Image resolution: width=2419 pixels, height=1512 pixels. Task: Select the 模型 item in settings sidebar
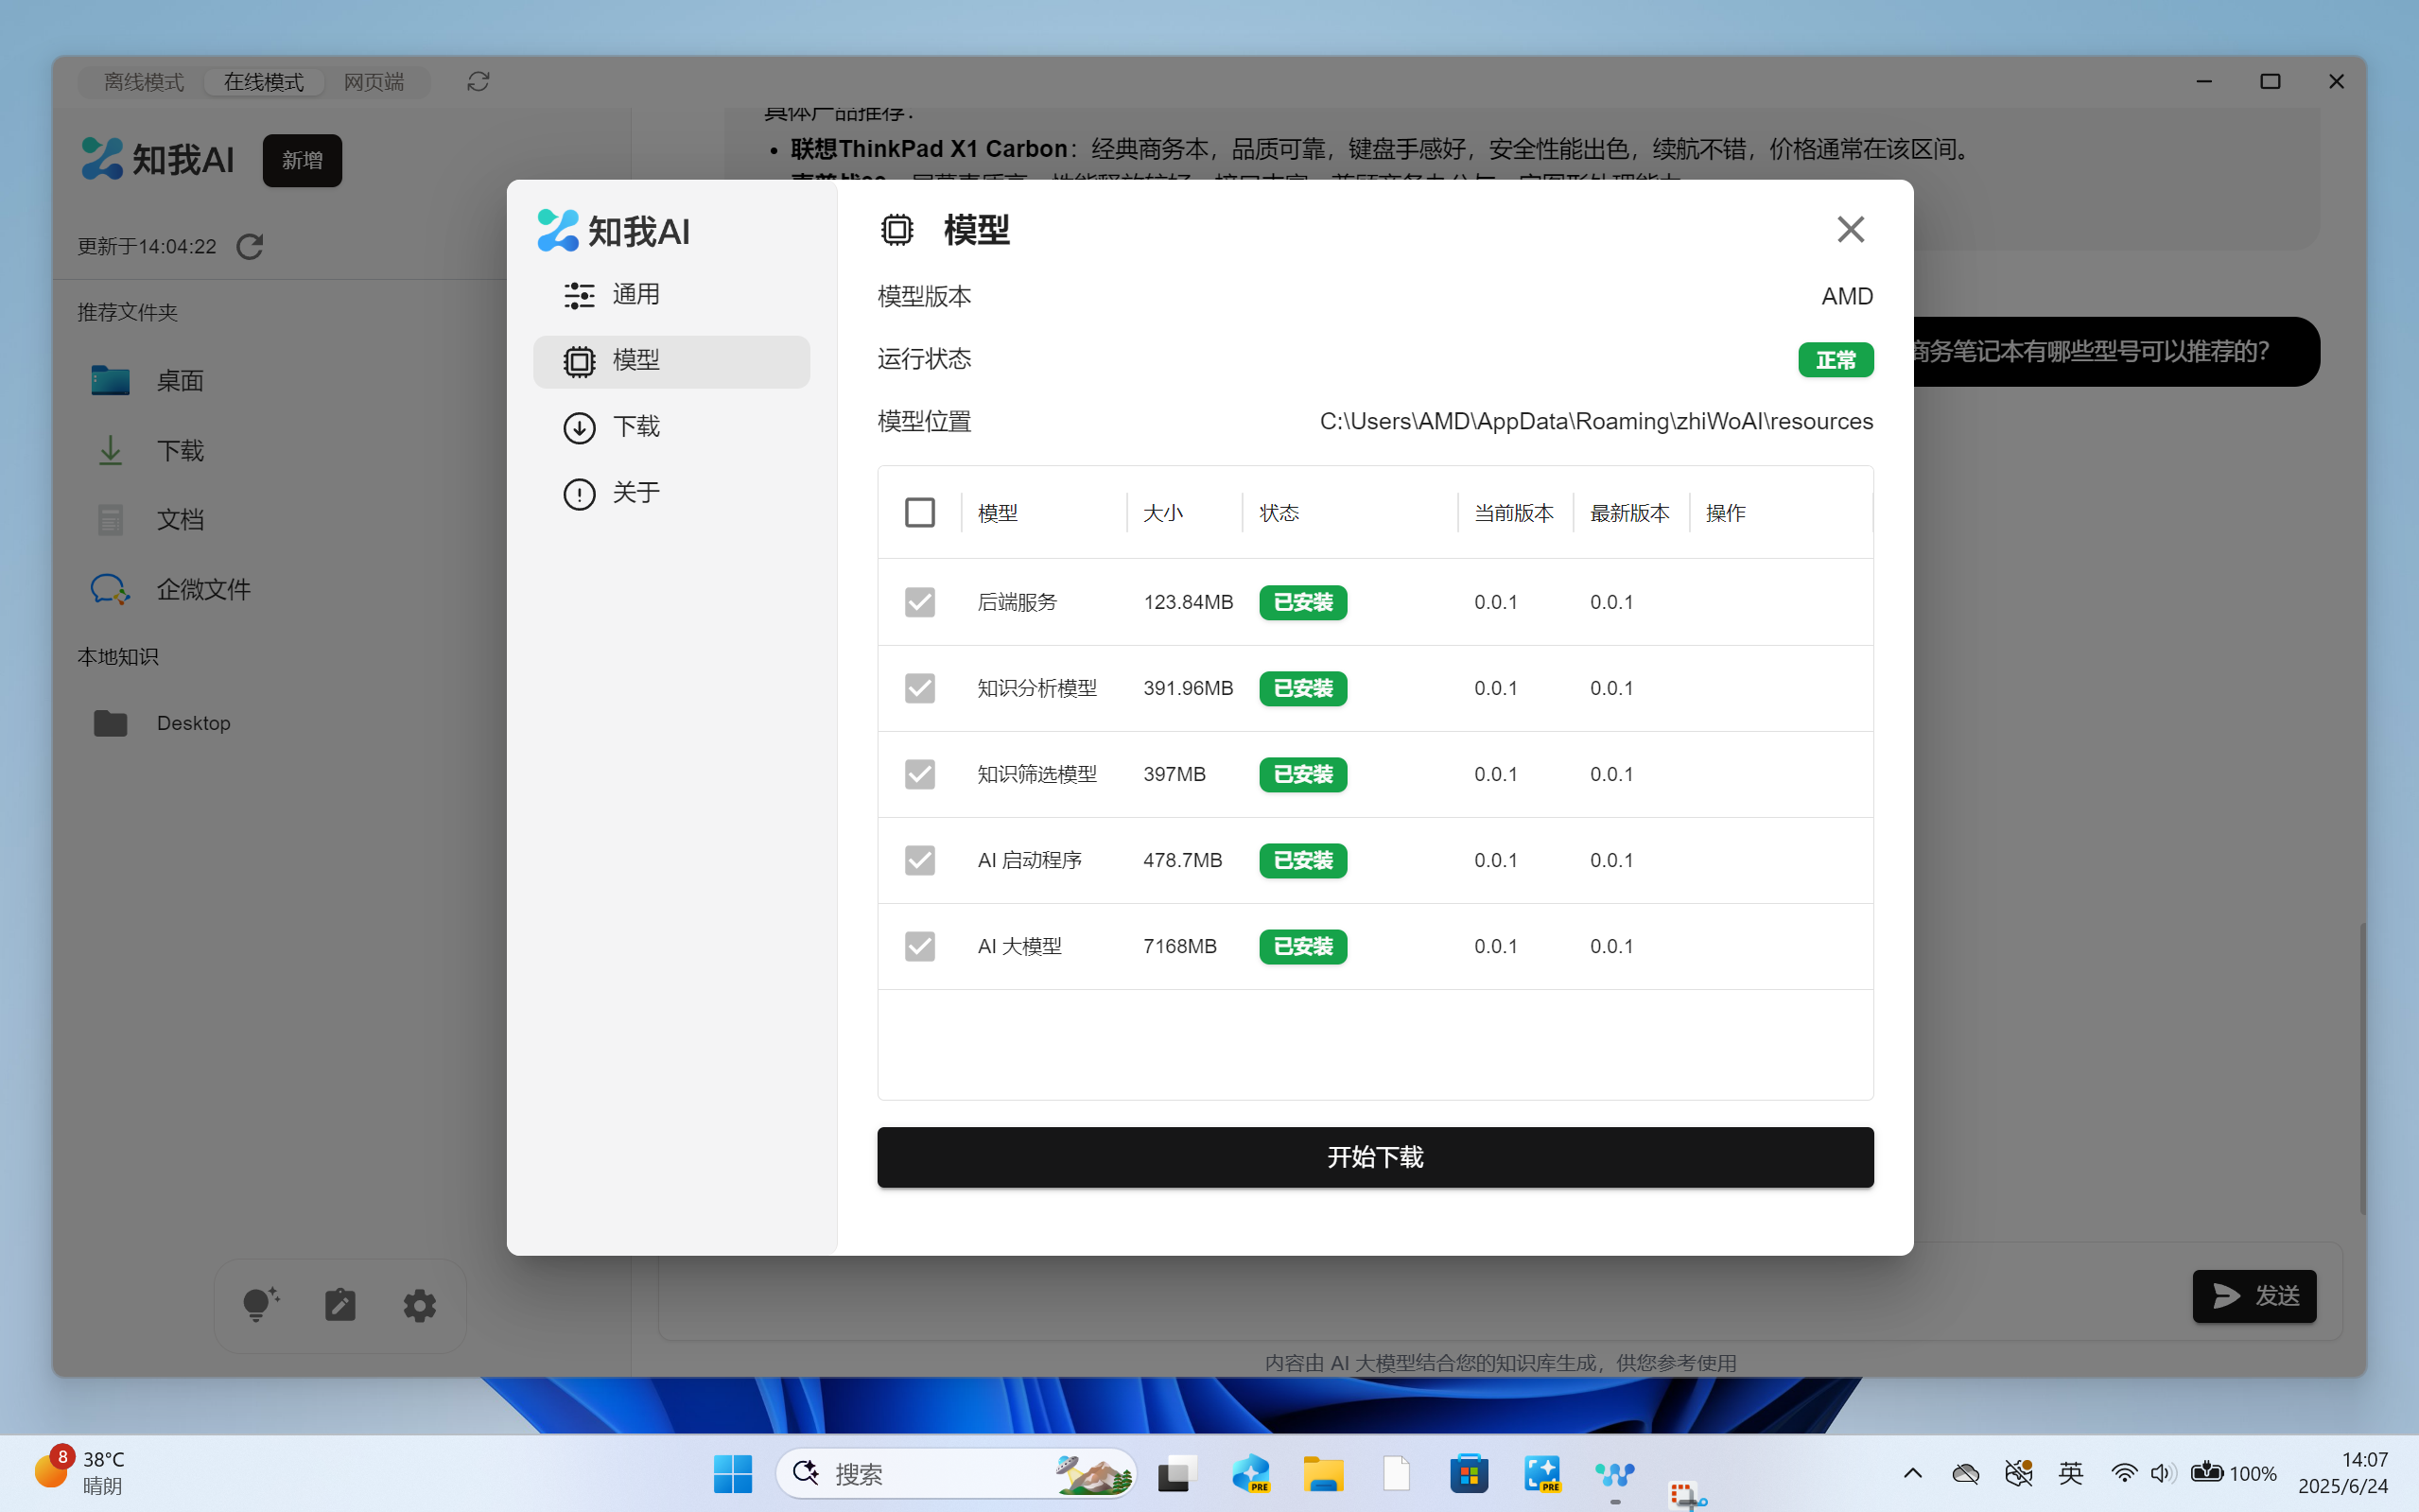[671, 361]
